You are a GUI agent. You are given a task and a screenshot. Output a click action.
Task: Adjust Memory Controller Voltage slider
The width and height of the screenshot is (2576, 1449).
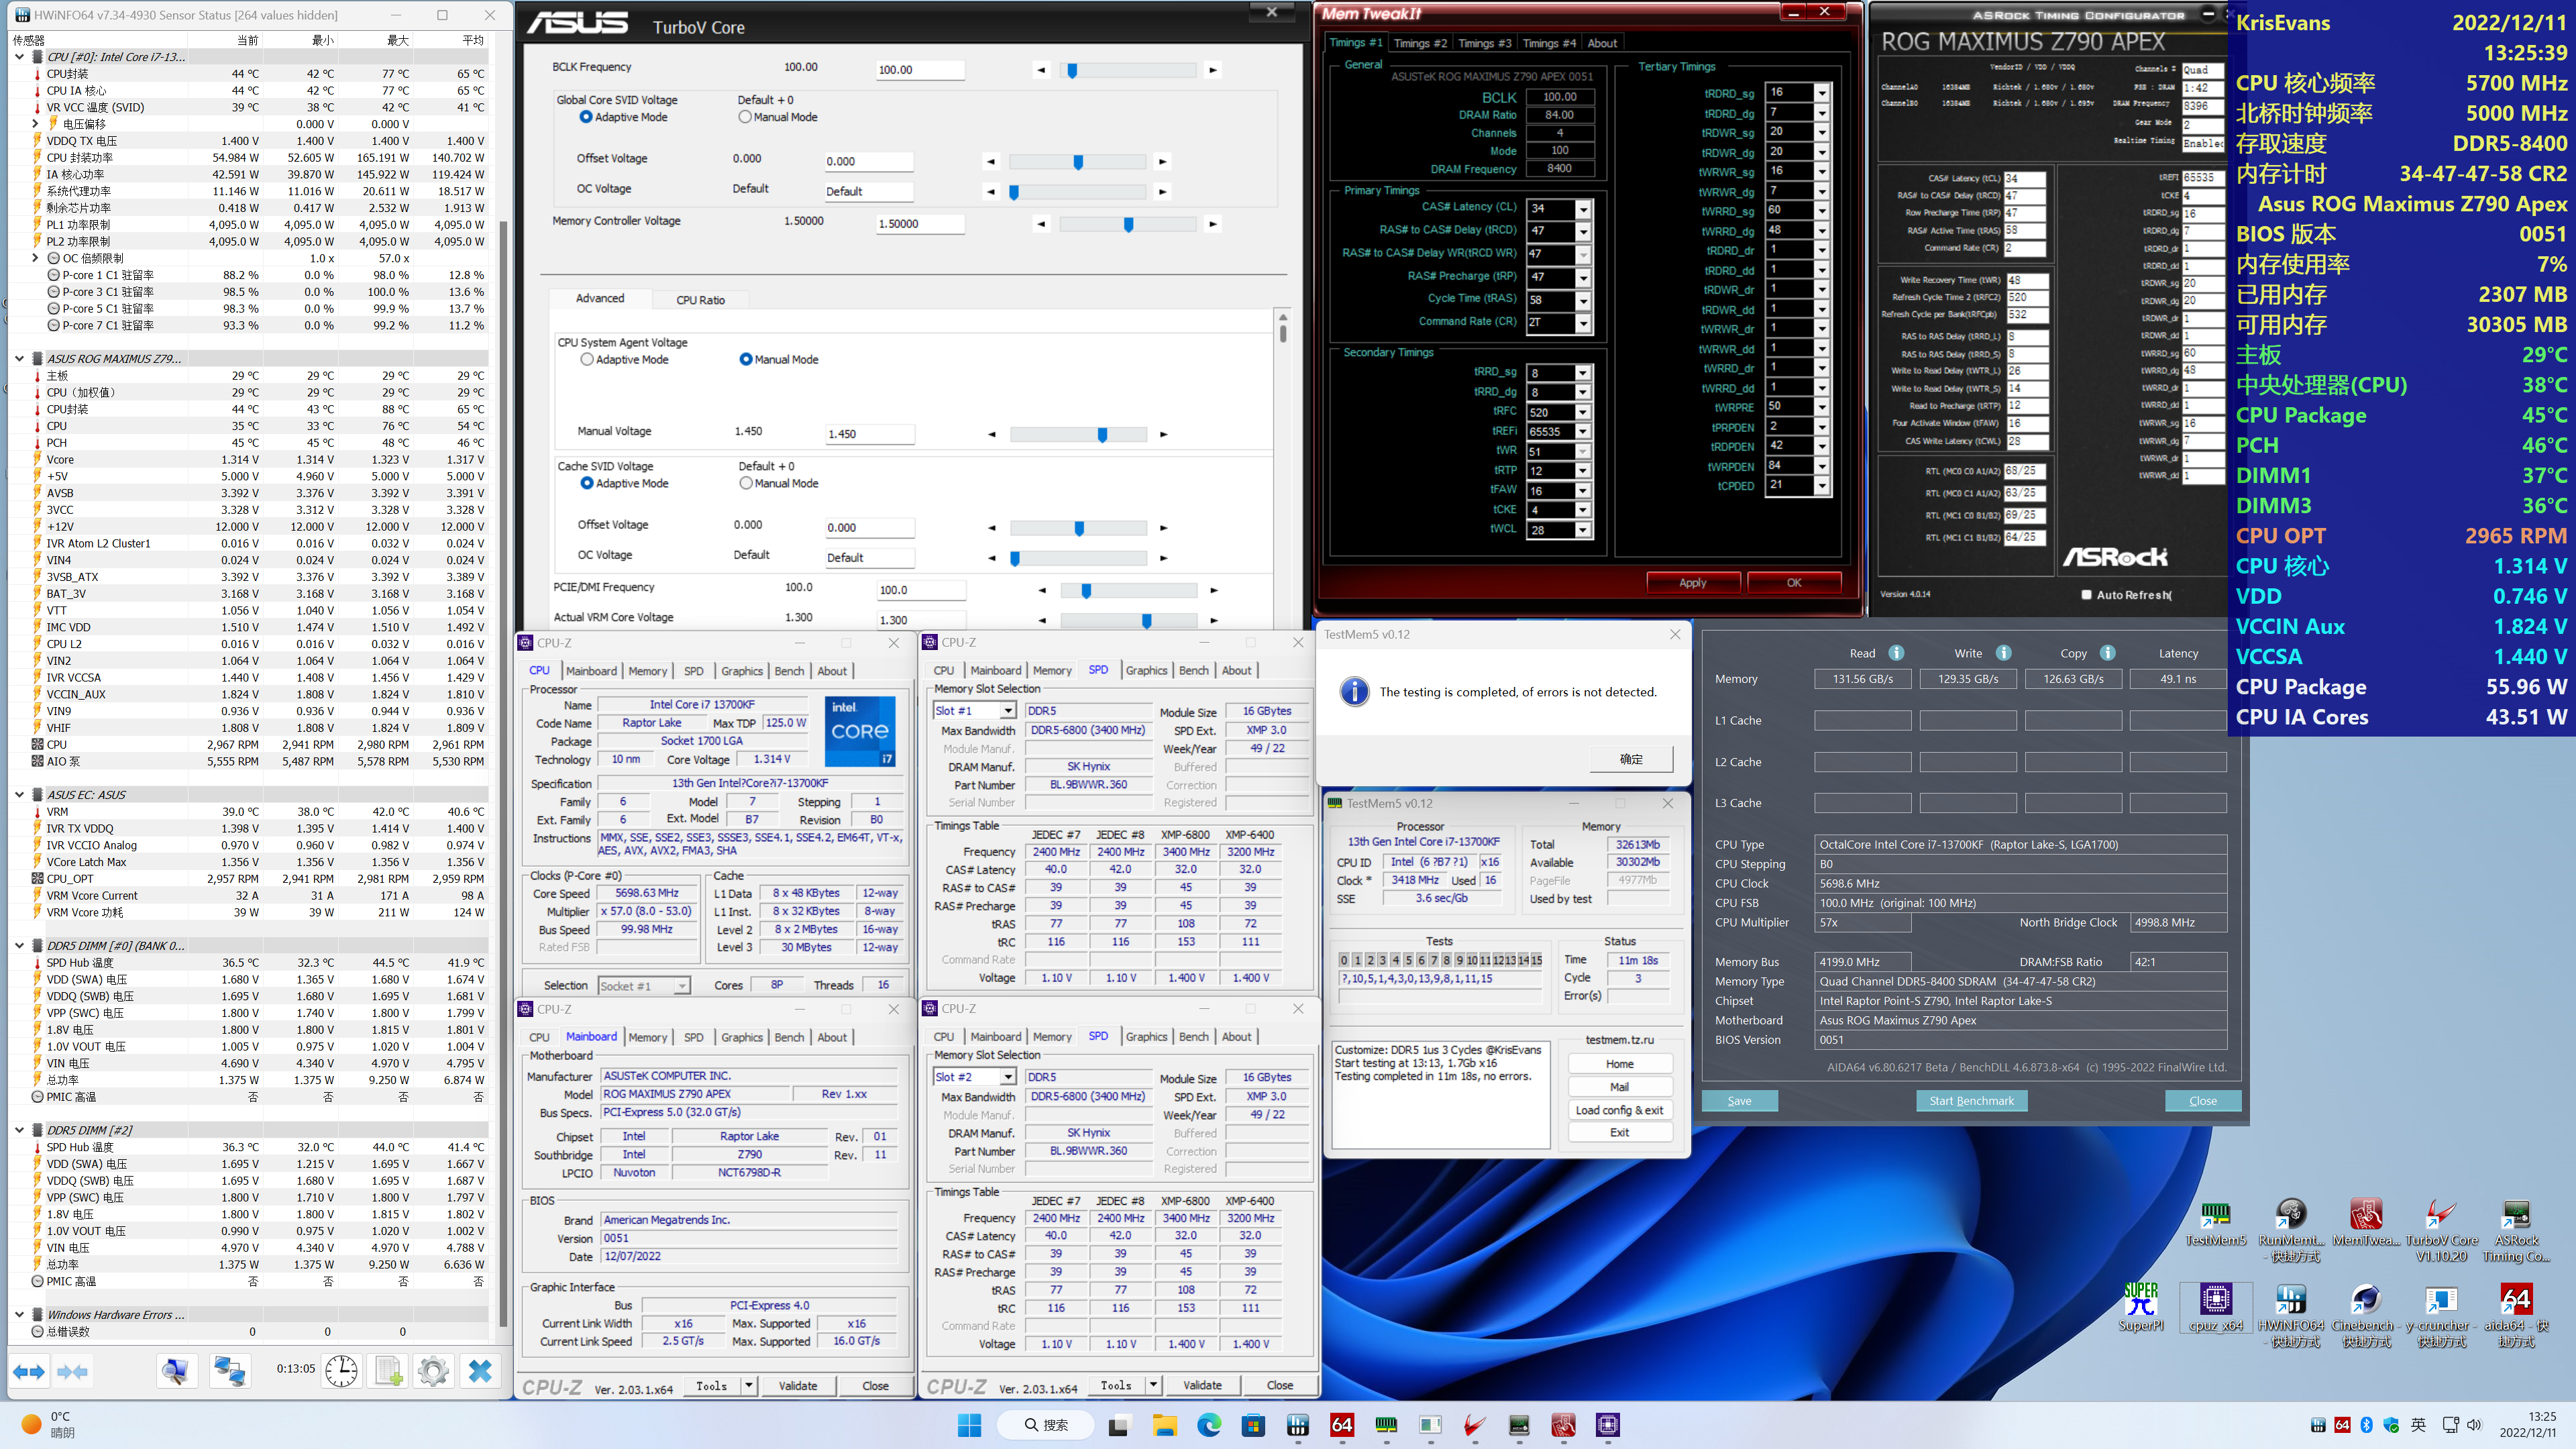pyautogui.click(x=1129, y=225)
